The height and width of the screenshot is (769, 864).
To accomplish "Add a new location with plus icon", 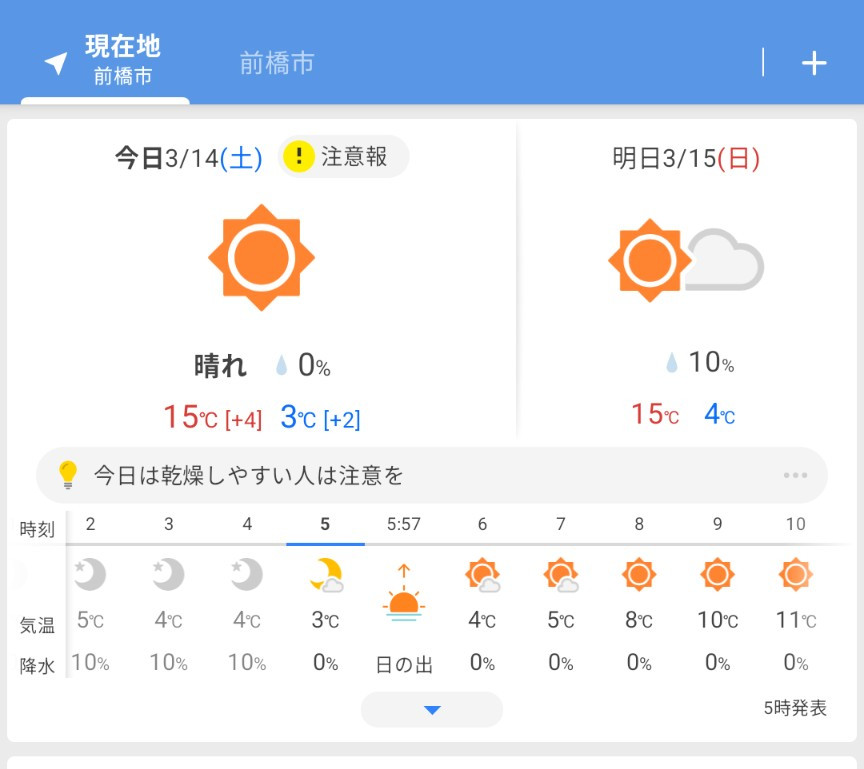I will [814, 62].
